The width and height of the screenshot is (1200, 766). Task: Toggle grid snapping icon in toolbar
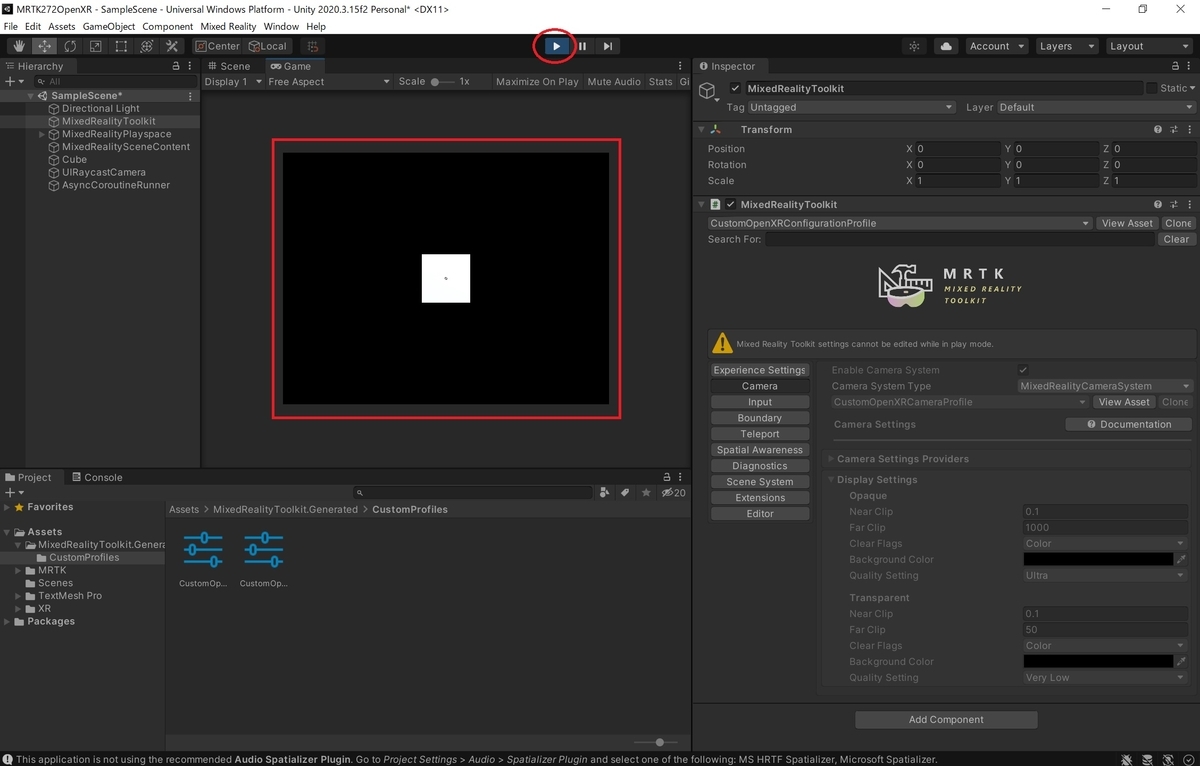click(x=313, y=46)
